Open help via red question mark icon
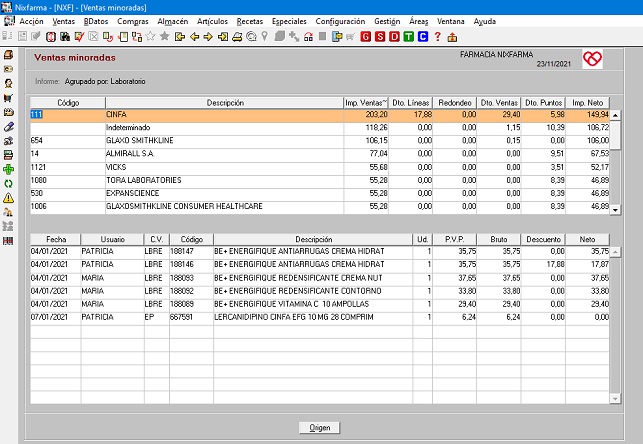Viewport: 643px width, 444px height. 438,37
